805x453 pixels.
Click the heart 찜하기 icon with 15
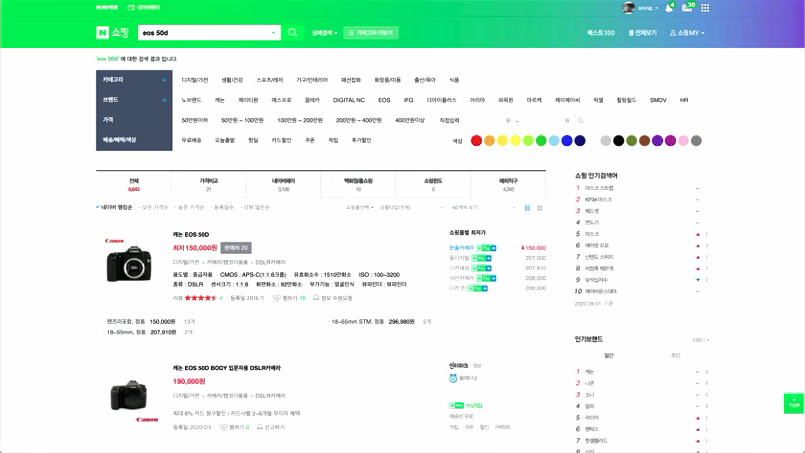[x=277, y=298]
